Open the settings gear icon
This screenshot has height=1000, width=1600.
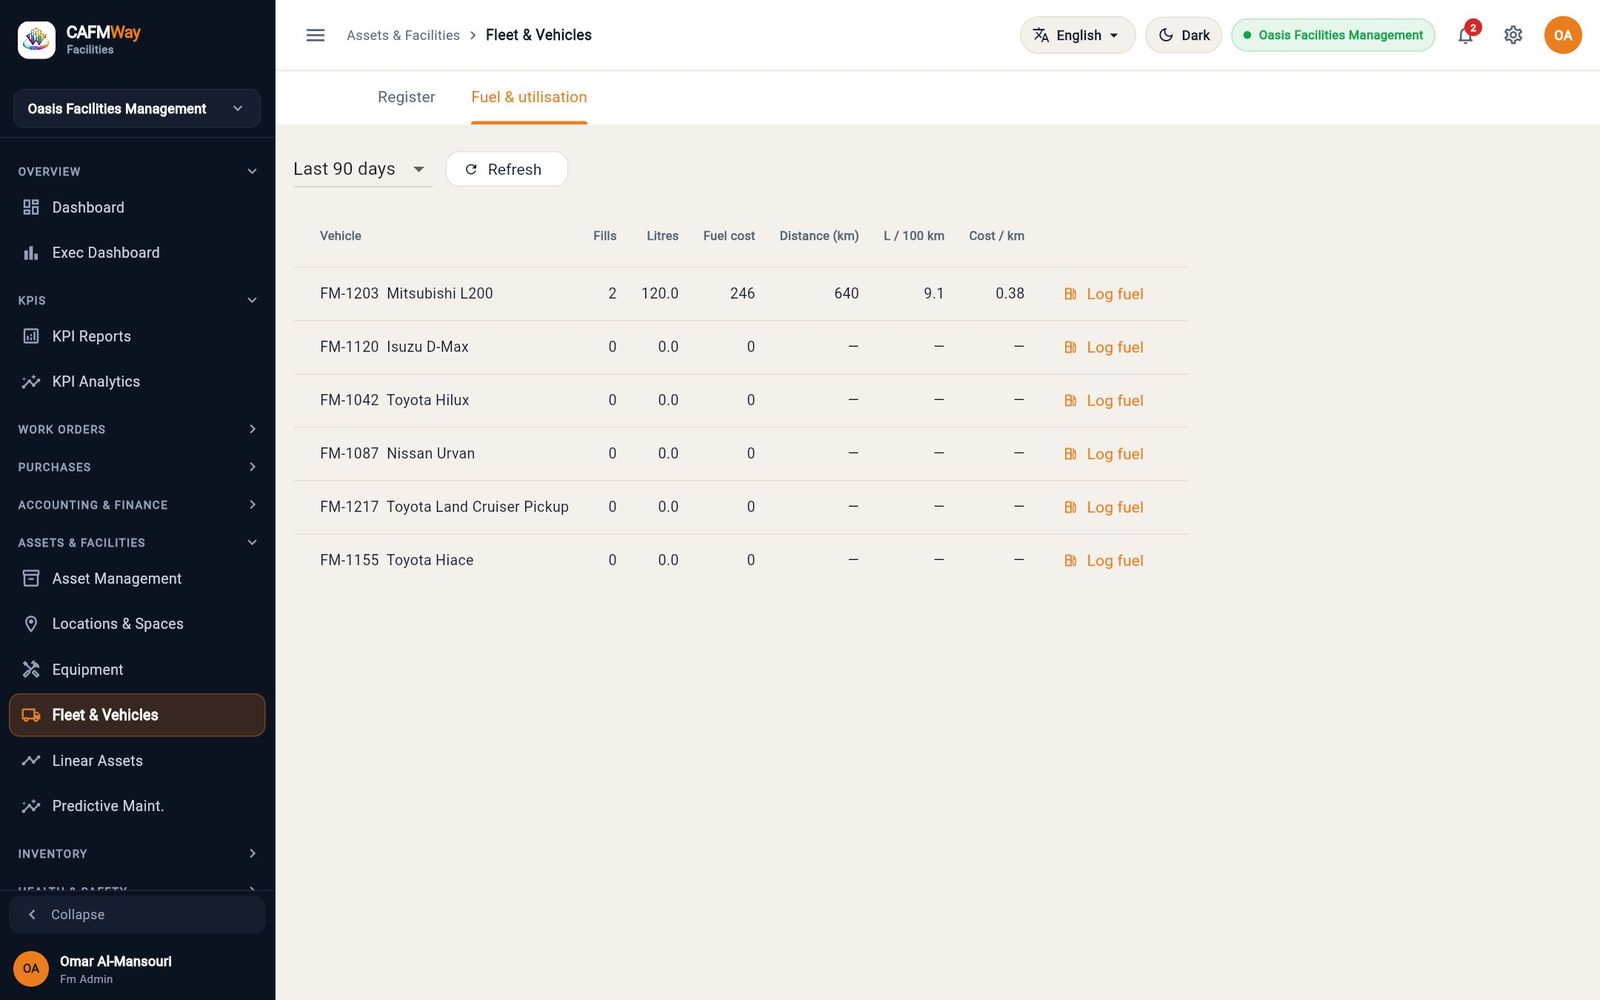pos(1513,35)
